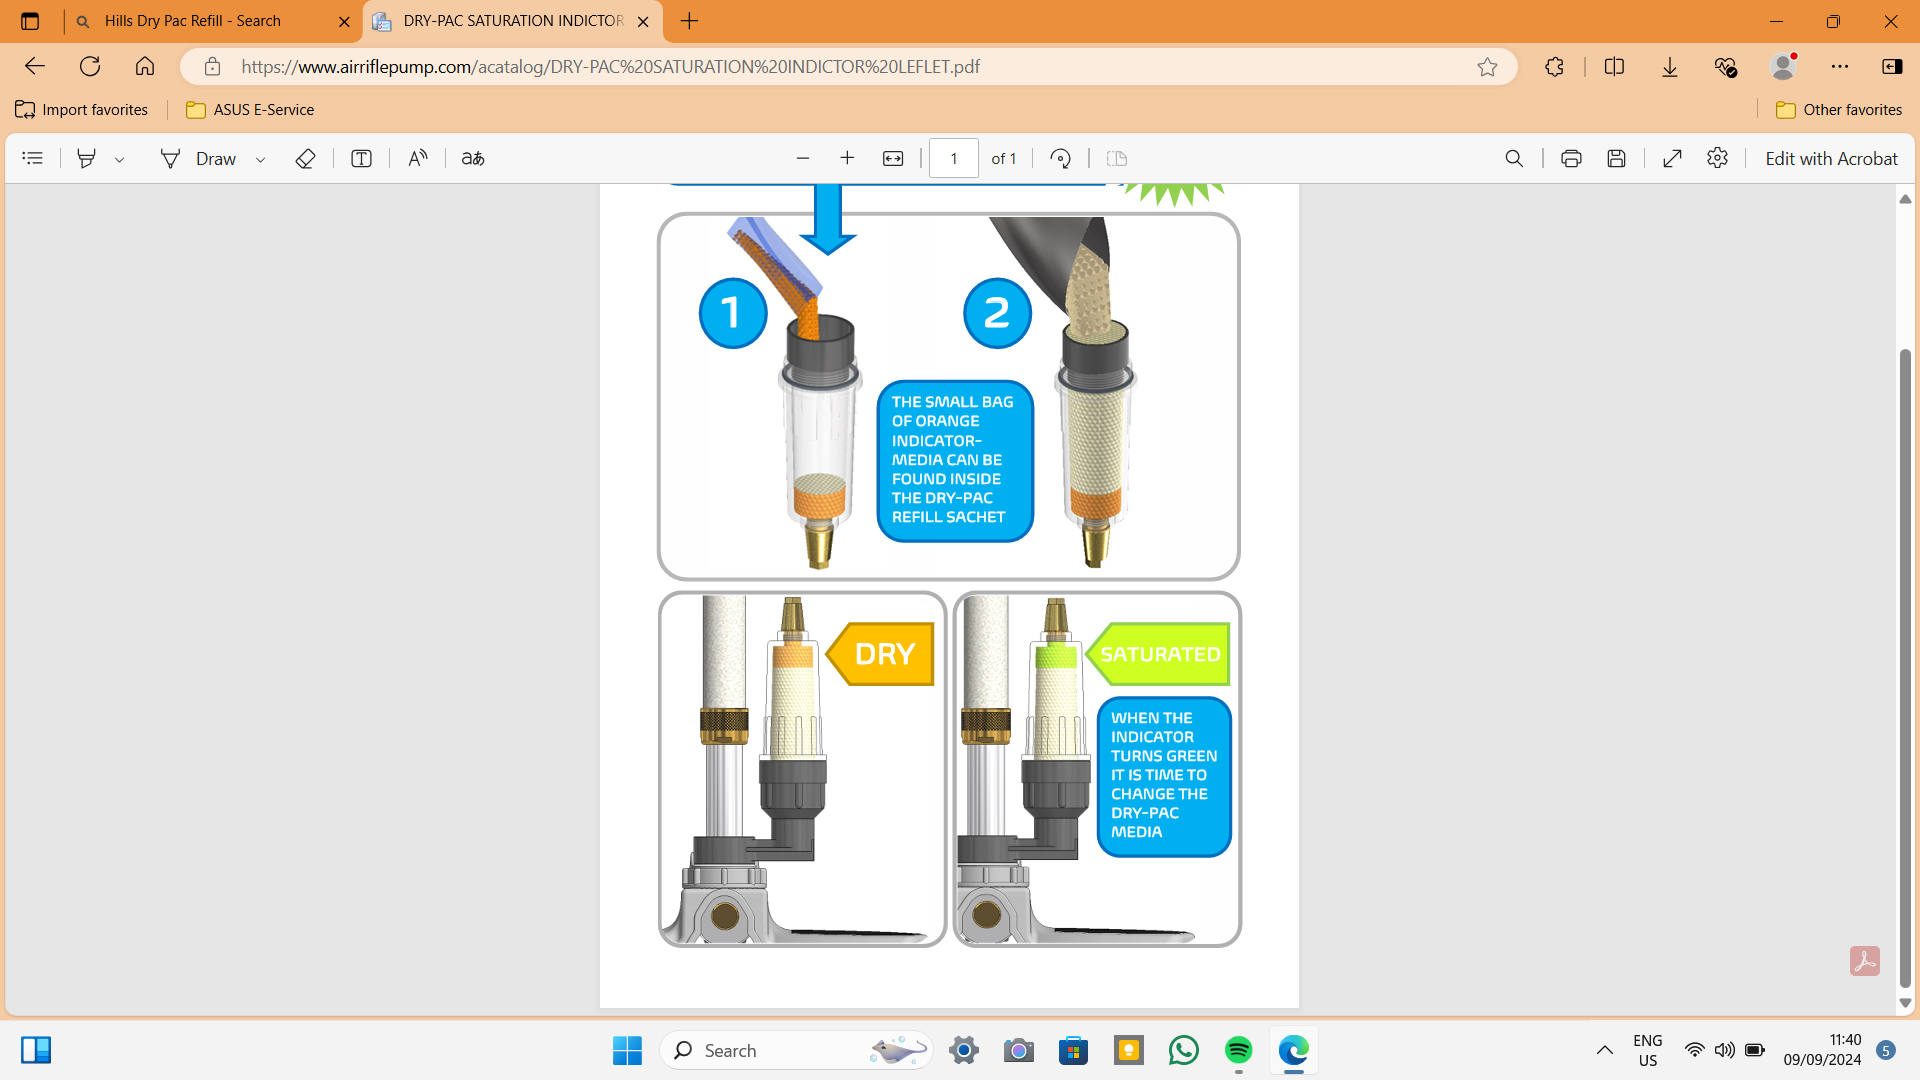1920x1080 pixels.
Task: Enter full screen with expand icon
Action: tap(1672, 158)
